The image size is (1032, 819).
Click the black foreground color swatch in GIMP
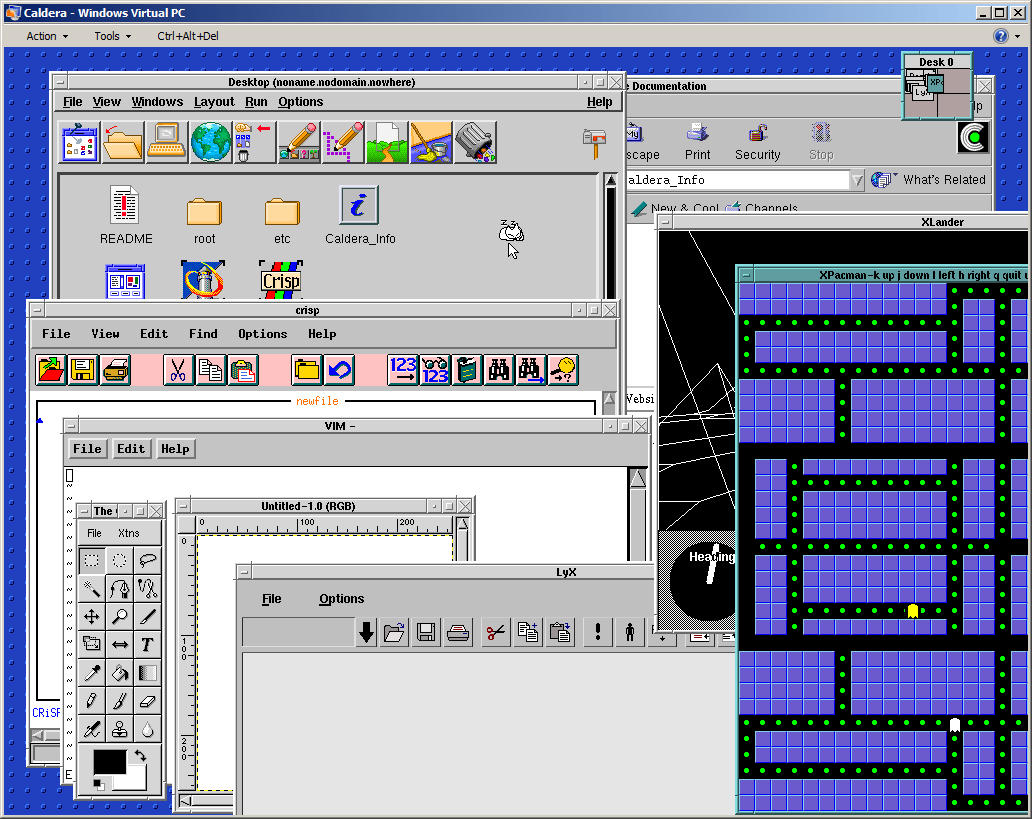point(109,762)
